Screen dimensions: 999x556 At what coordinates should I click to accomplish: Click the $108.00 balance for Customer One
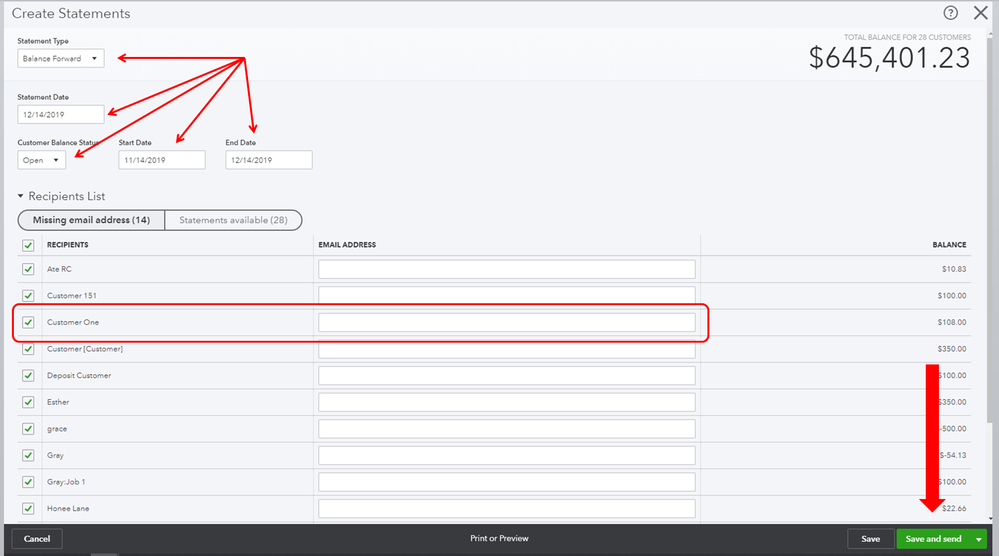(x=951, y=322)
